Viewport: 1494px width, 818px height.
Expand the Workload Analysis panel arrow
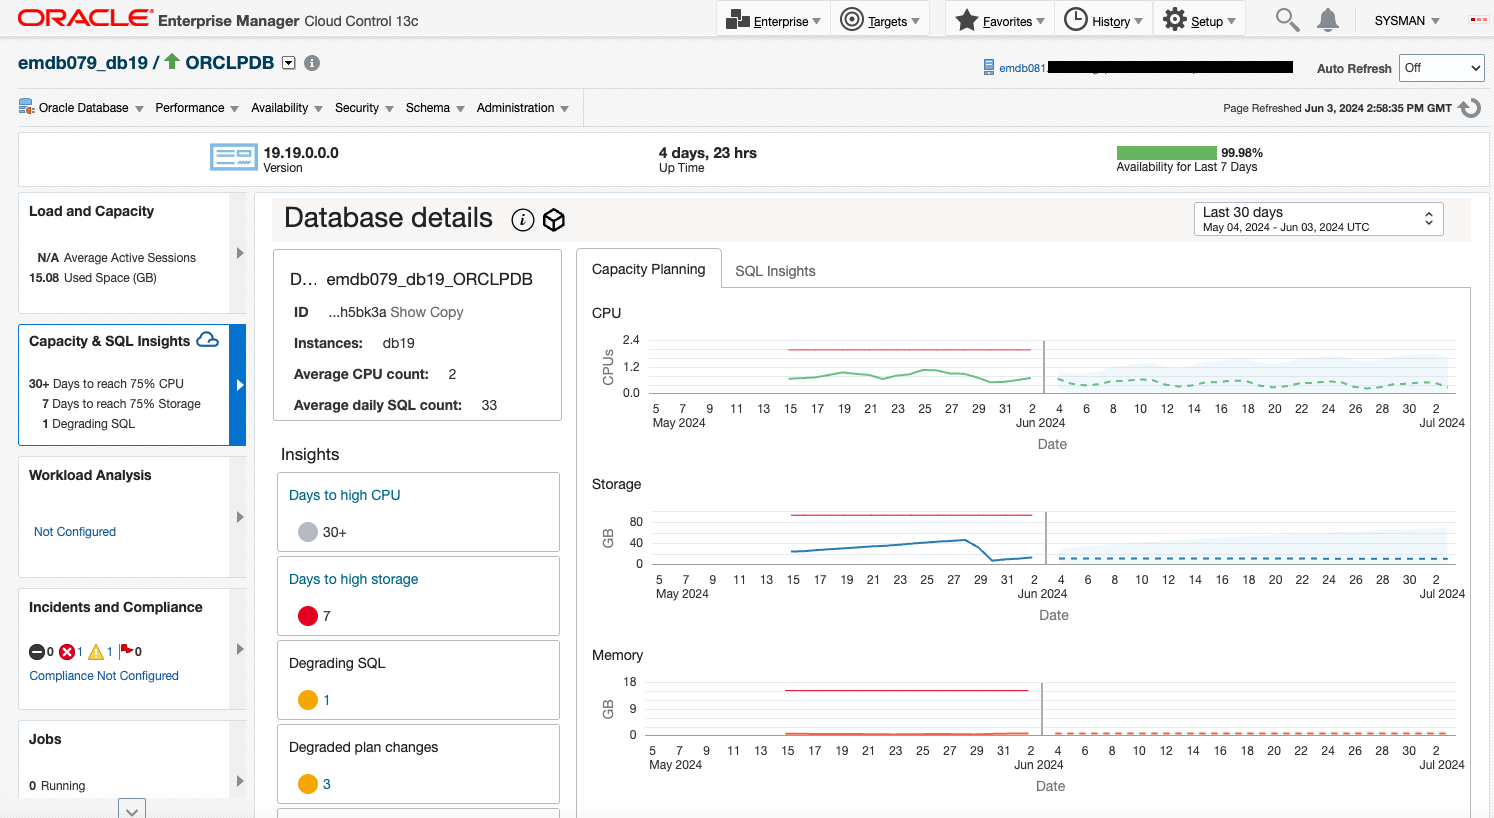pos(239,517)
